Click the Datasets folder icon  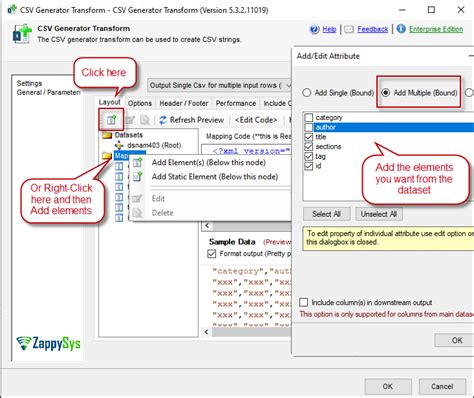click(x=107, y=135)
